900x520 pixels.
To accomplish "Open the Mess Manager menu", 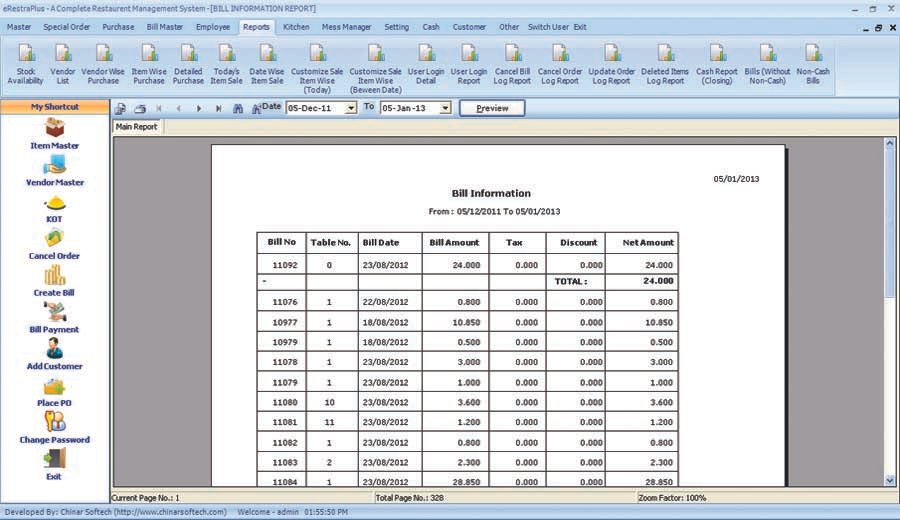I will 347,27.
